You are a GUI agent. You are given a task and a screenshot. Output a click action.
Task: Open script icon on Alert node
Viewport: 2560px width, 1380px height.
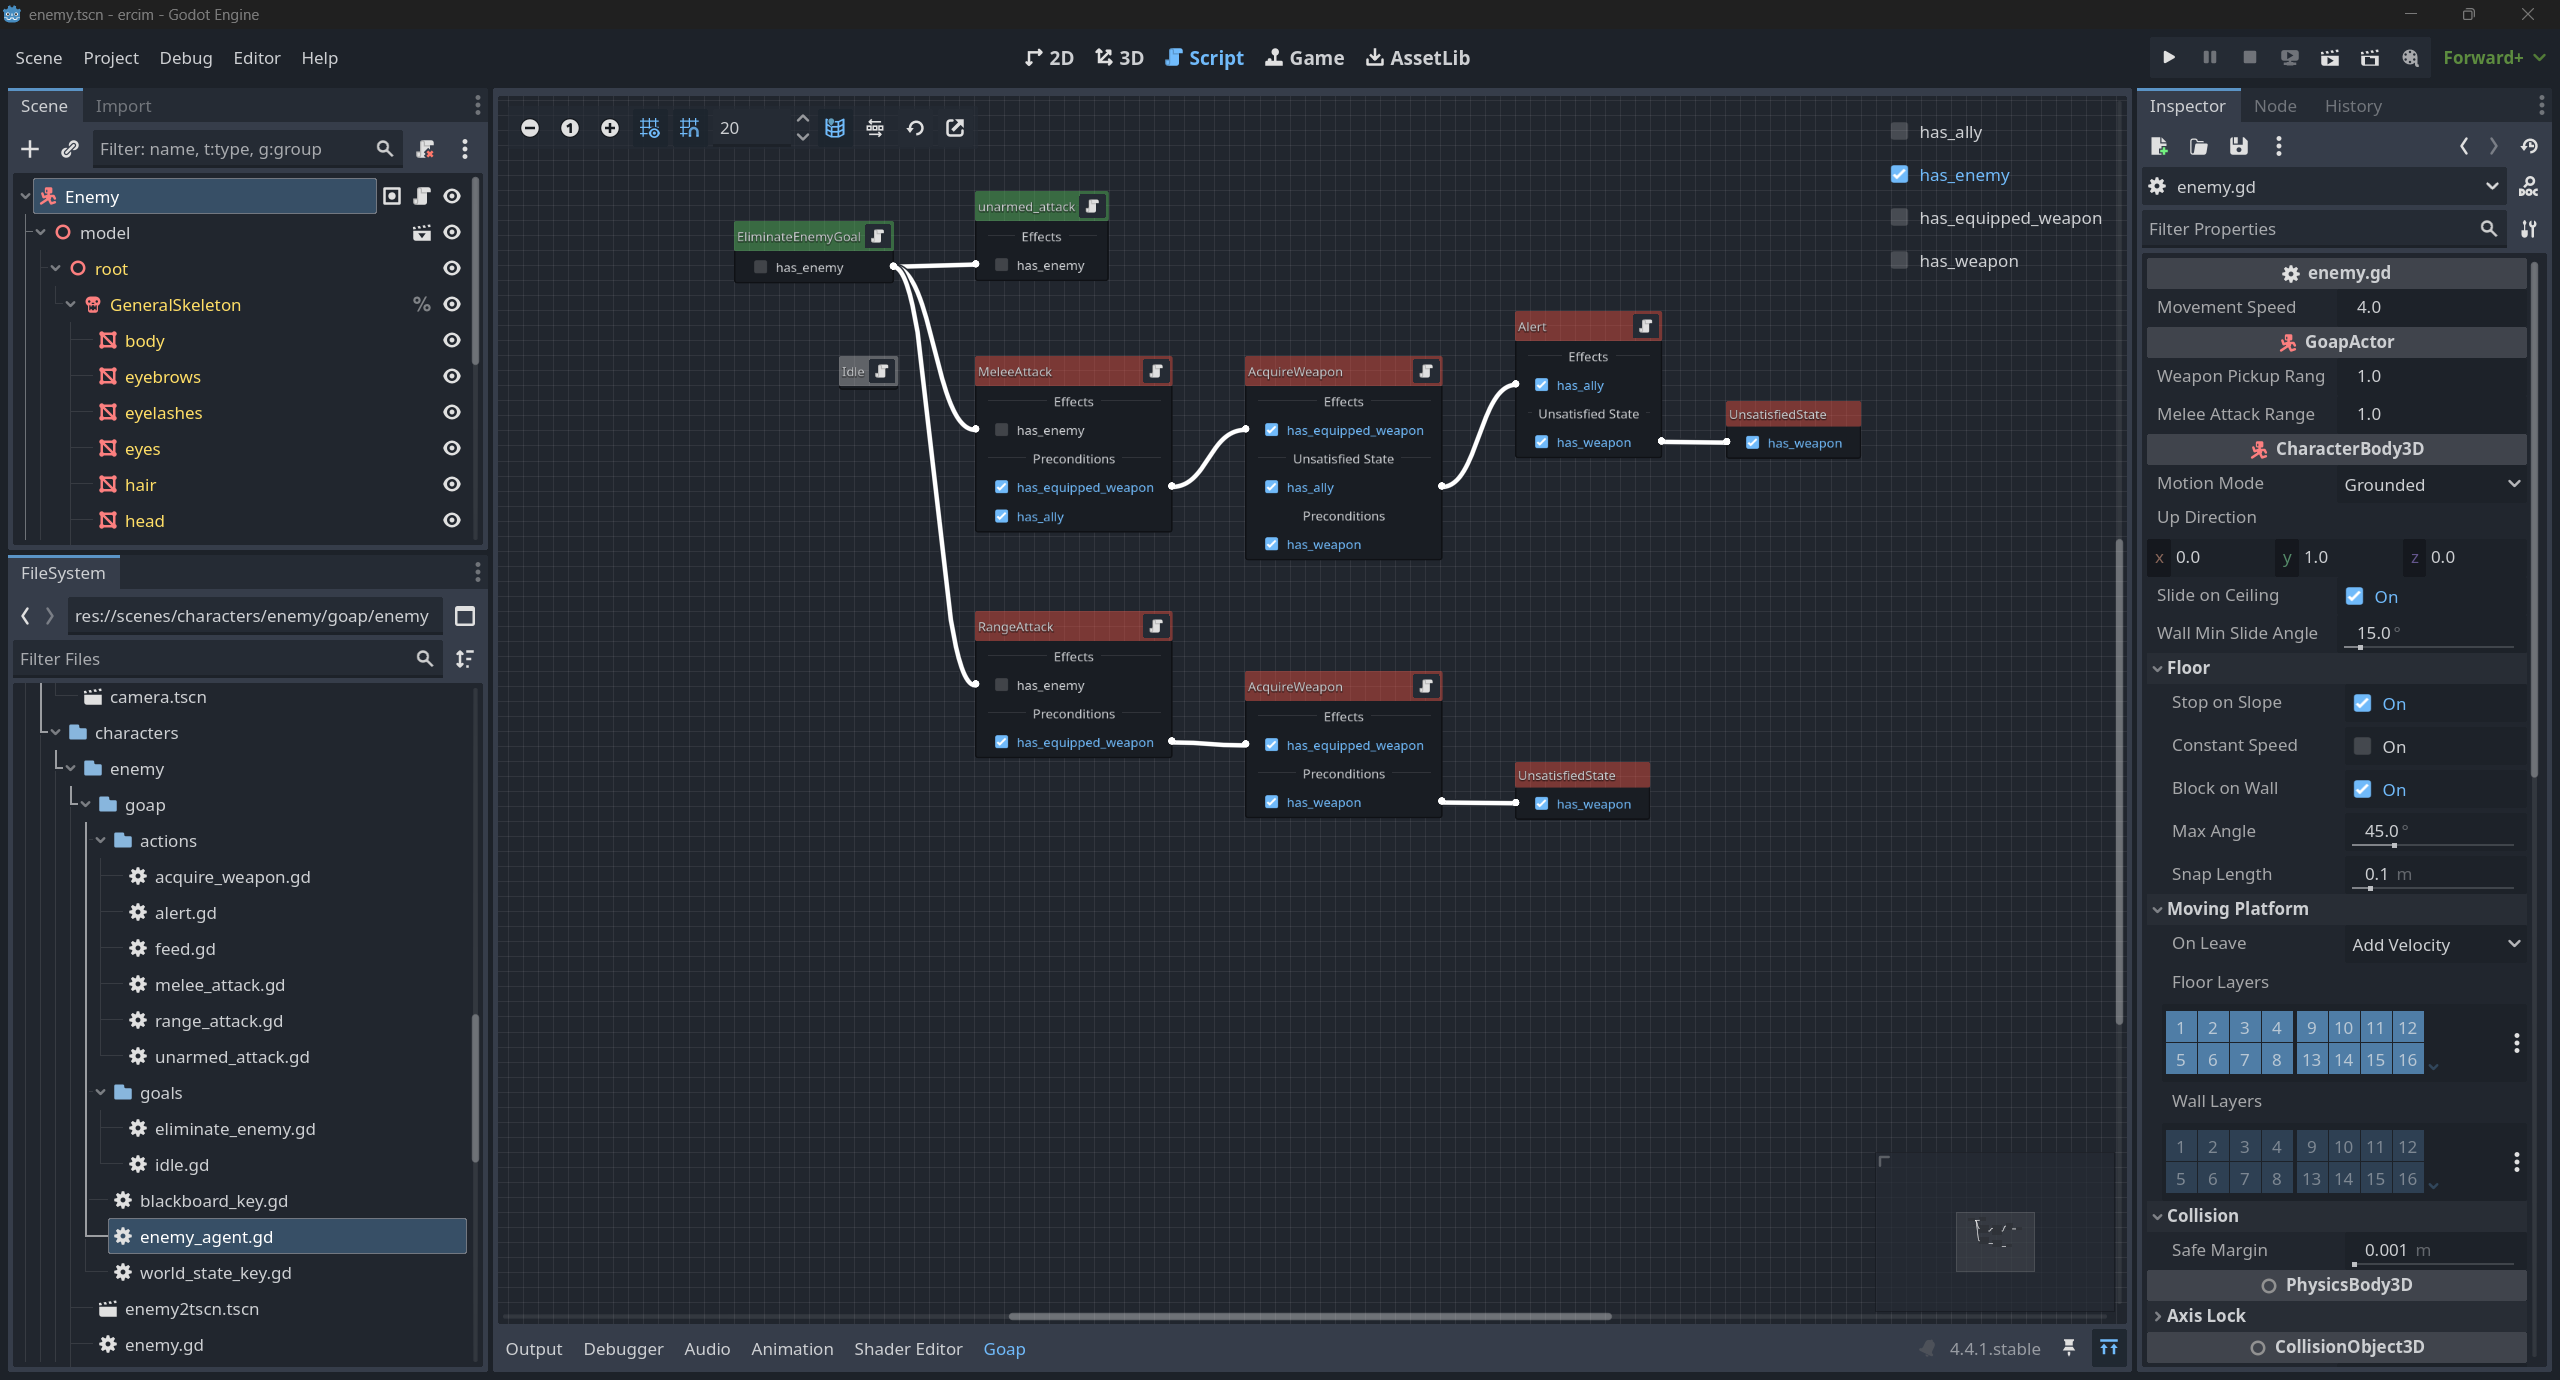tap(1645, 326)
